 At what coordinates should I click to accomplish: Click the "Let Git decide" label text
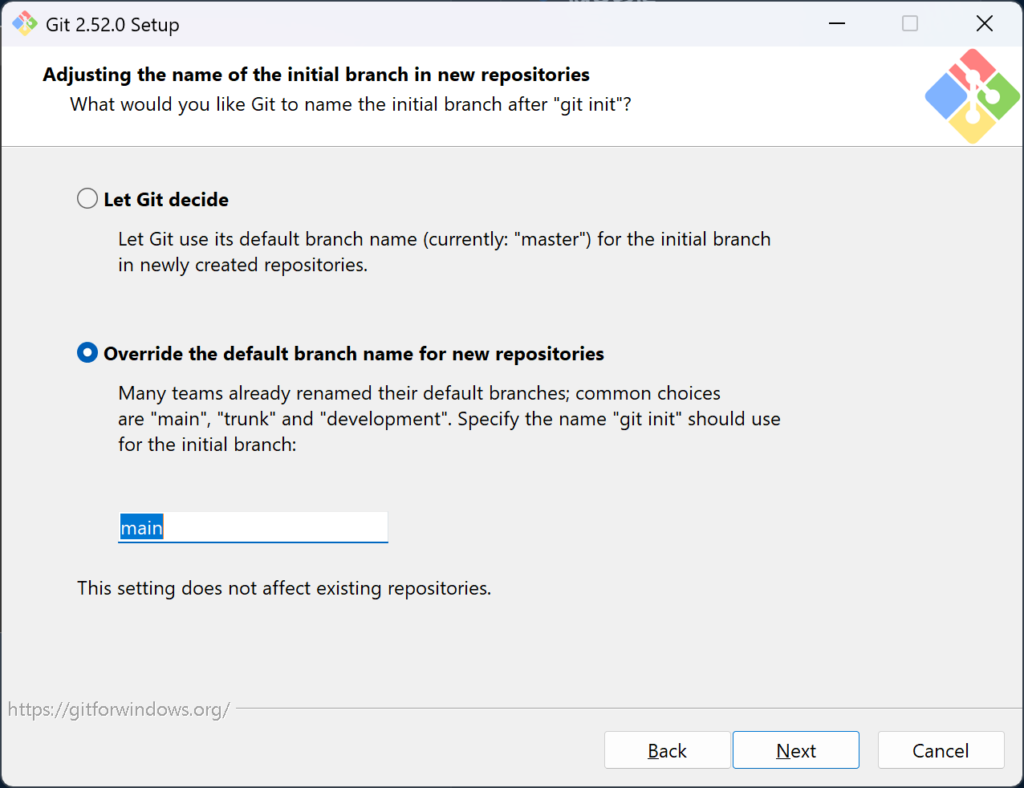166,200
